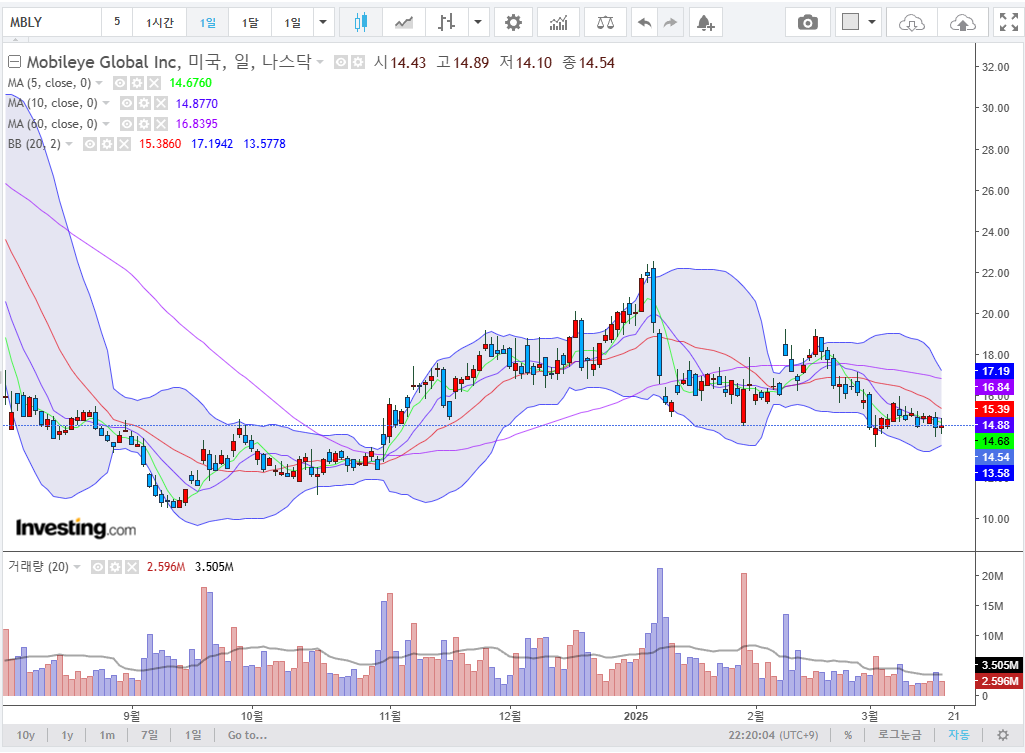
Task: Expand MA (10, close, 0) dropdown arrow
Action: (x=106, y=103)
